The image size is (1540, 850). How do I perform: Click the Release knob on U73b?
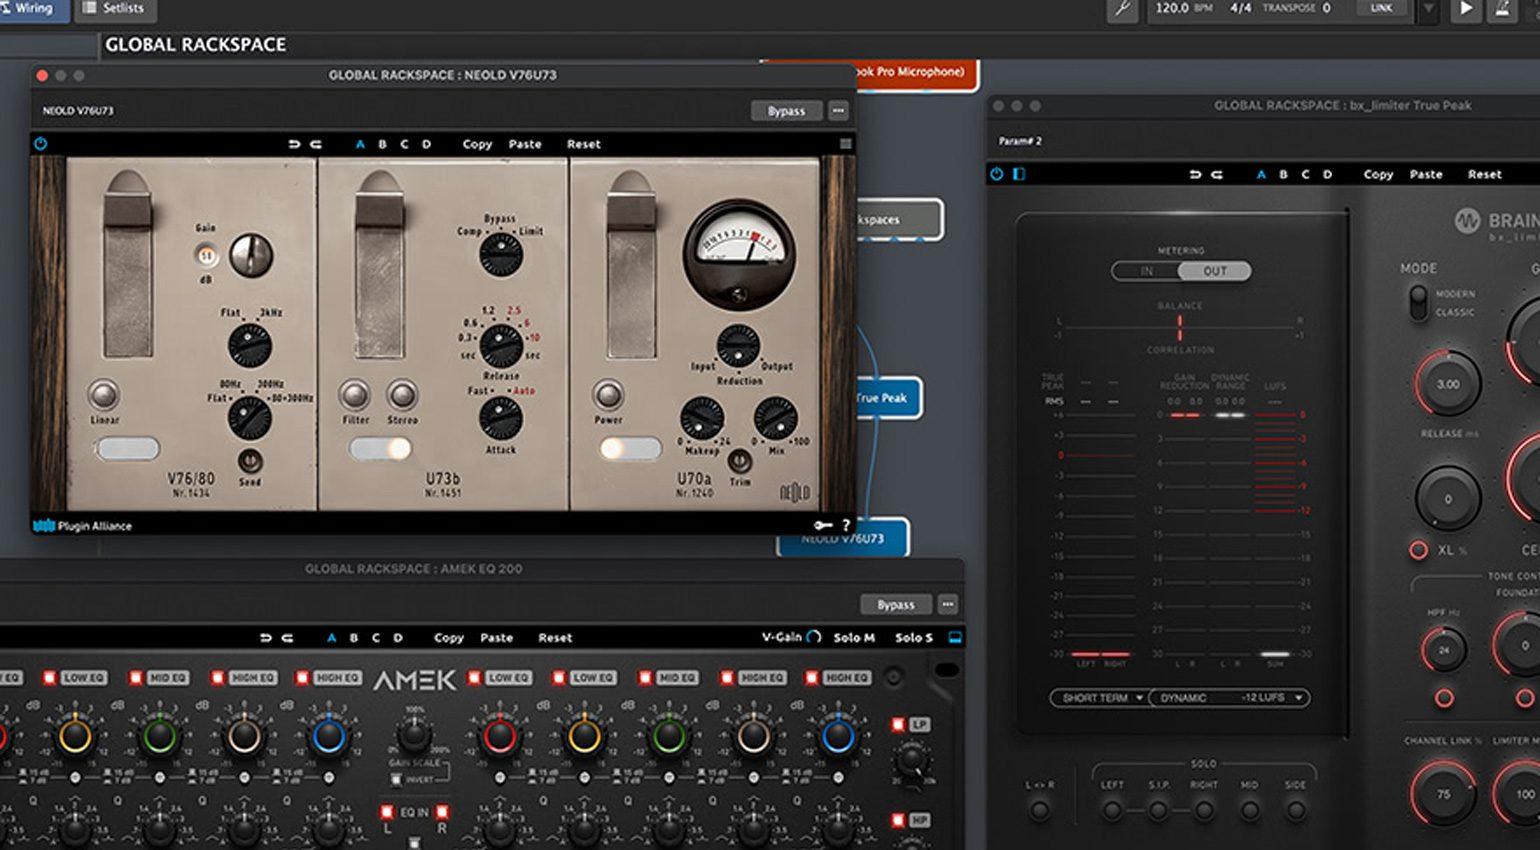point(501,346)
